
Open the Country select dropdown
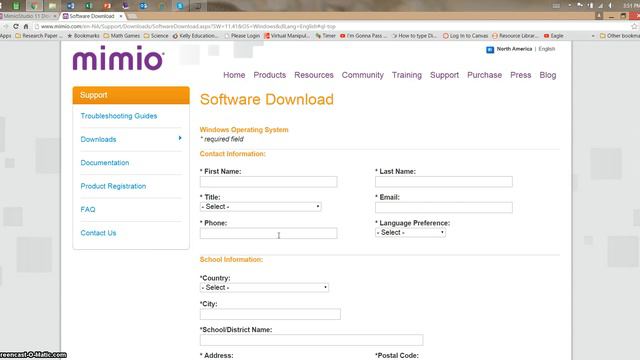(x=264, y=288)
